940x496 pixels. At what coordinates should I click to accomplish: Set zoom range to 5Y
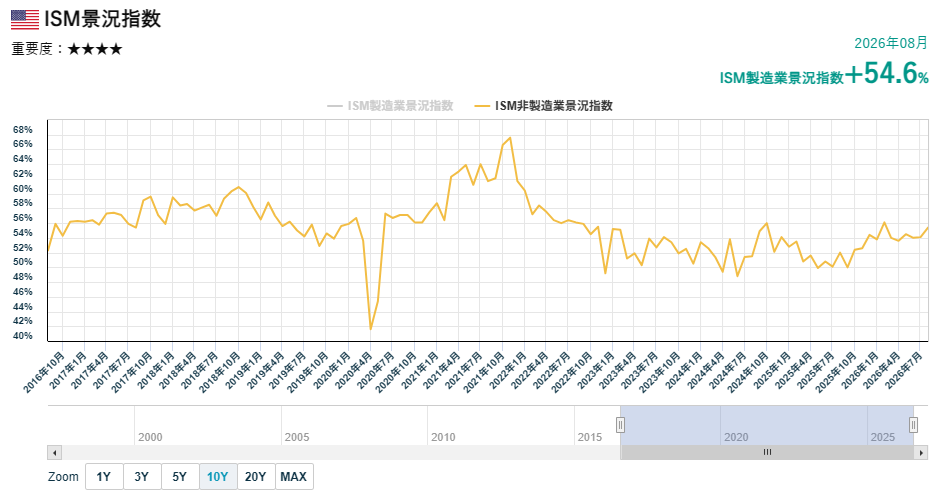click(x=179, y=477)
